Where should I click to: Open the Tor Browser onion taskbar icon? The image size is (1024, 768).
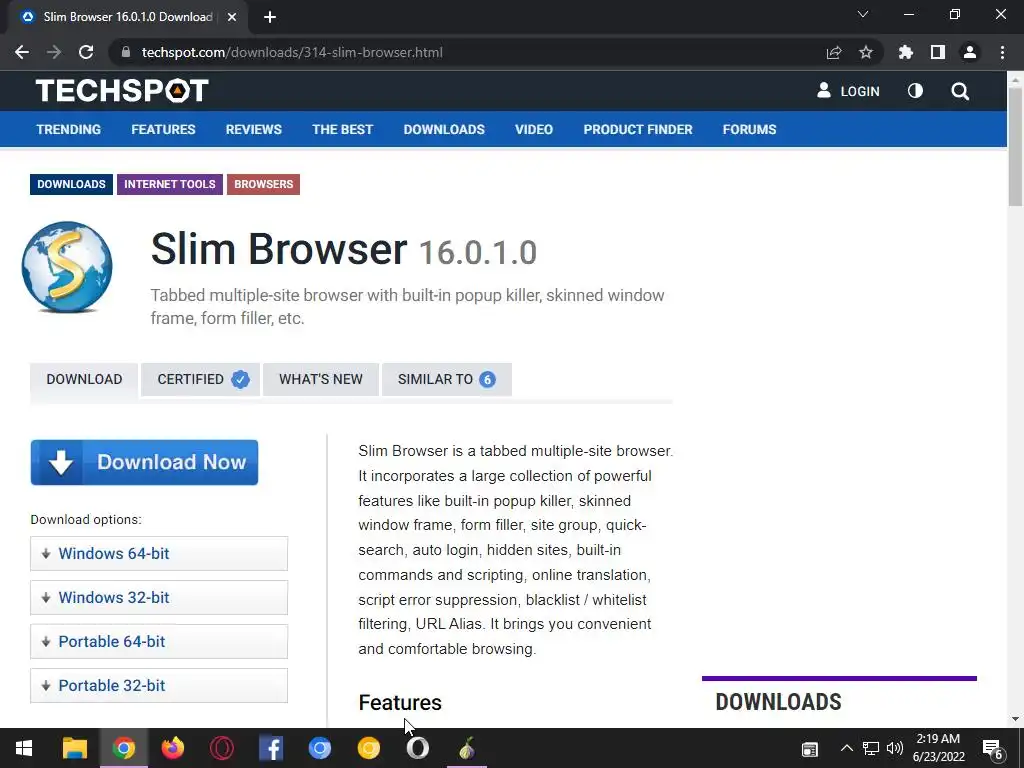[466, 748]
